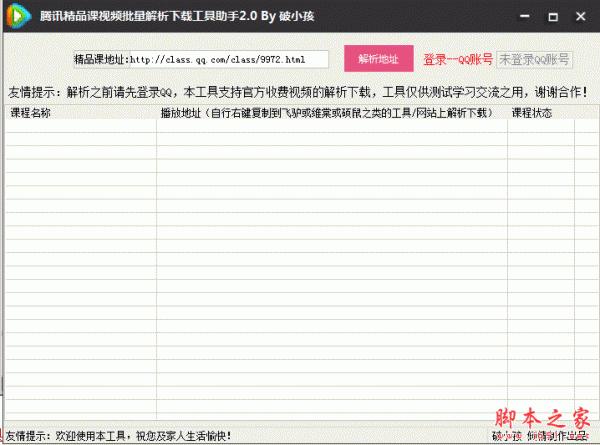Click the 欢迎使用本工具 status bar message
Viewport: 600px width, 445px height.
[x=118, y=436]
